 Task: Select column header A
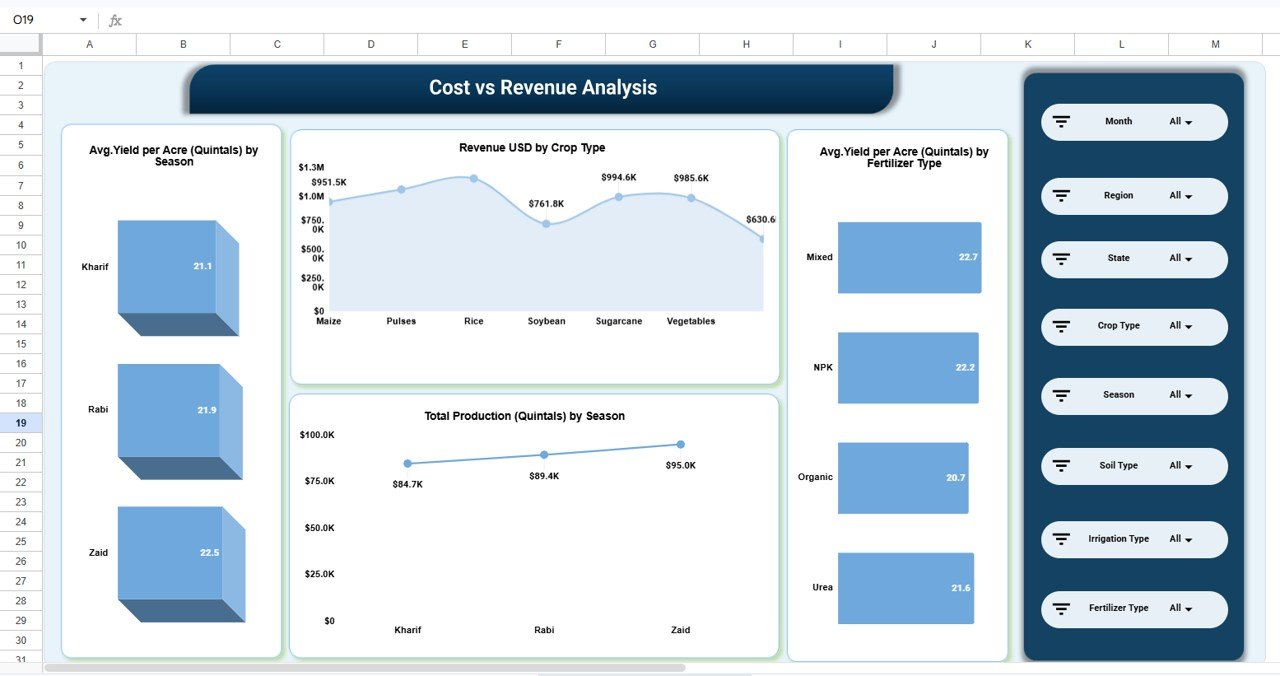click(89, 44)
